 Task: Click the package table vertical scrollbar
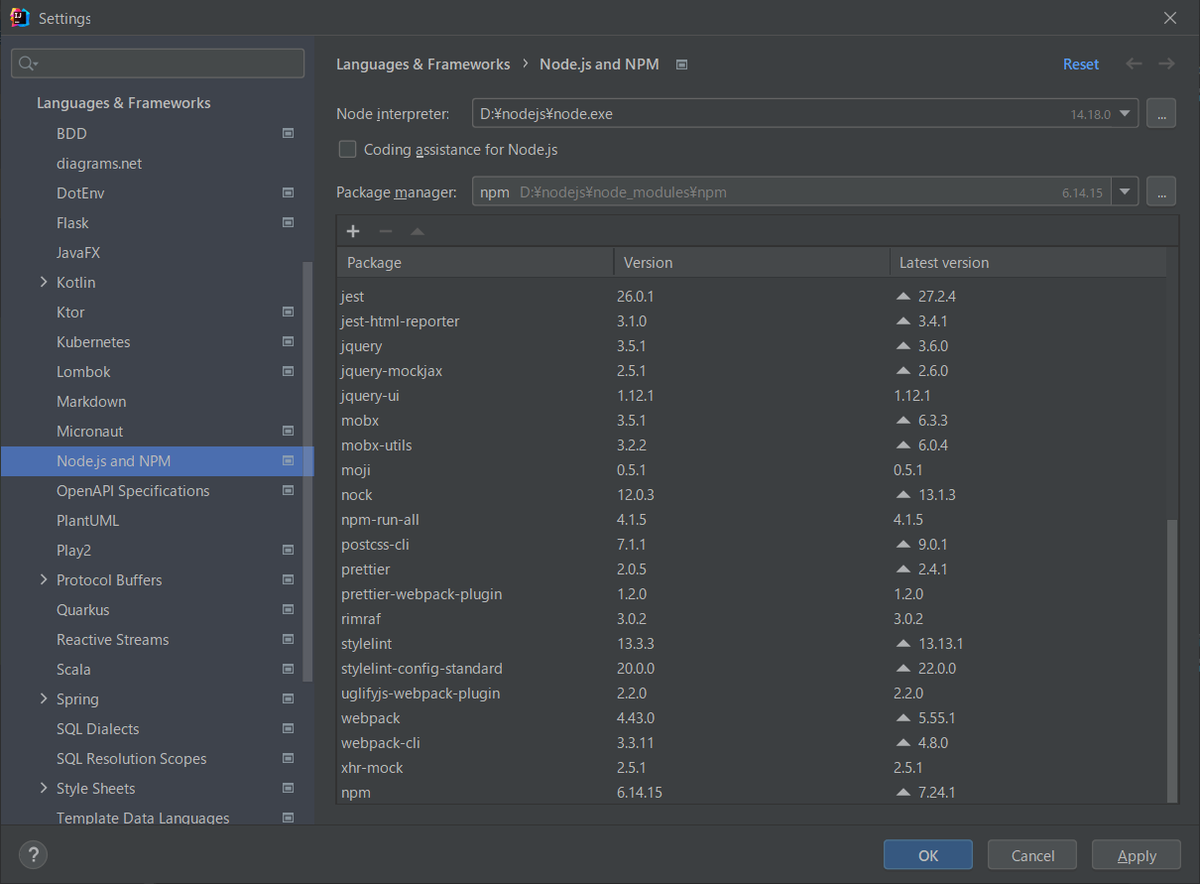[1172, 660]
